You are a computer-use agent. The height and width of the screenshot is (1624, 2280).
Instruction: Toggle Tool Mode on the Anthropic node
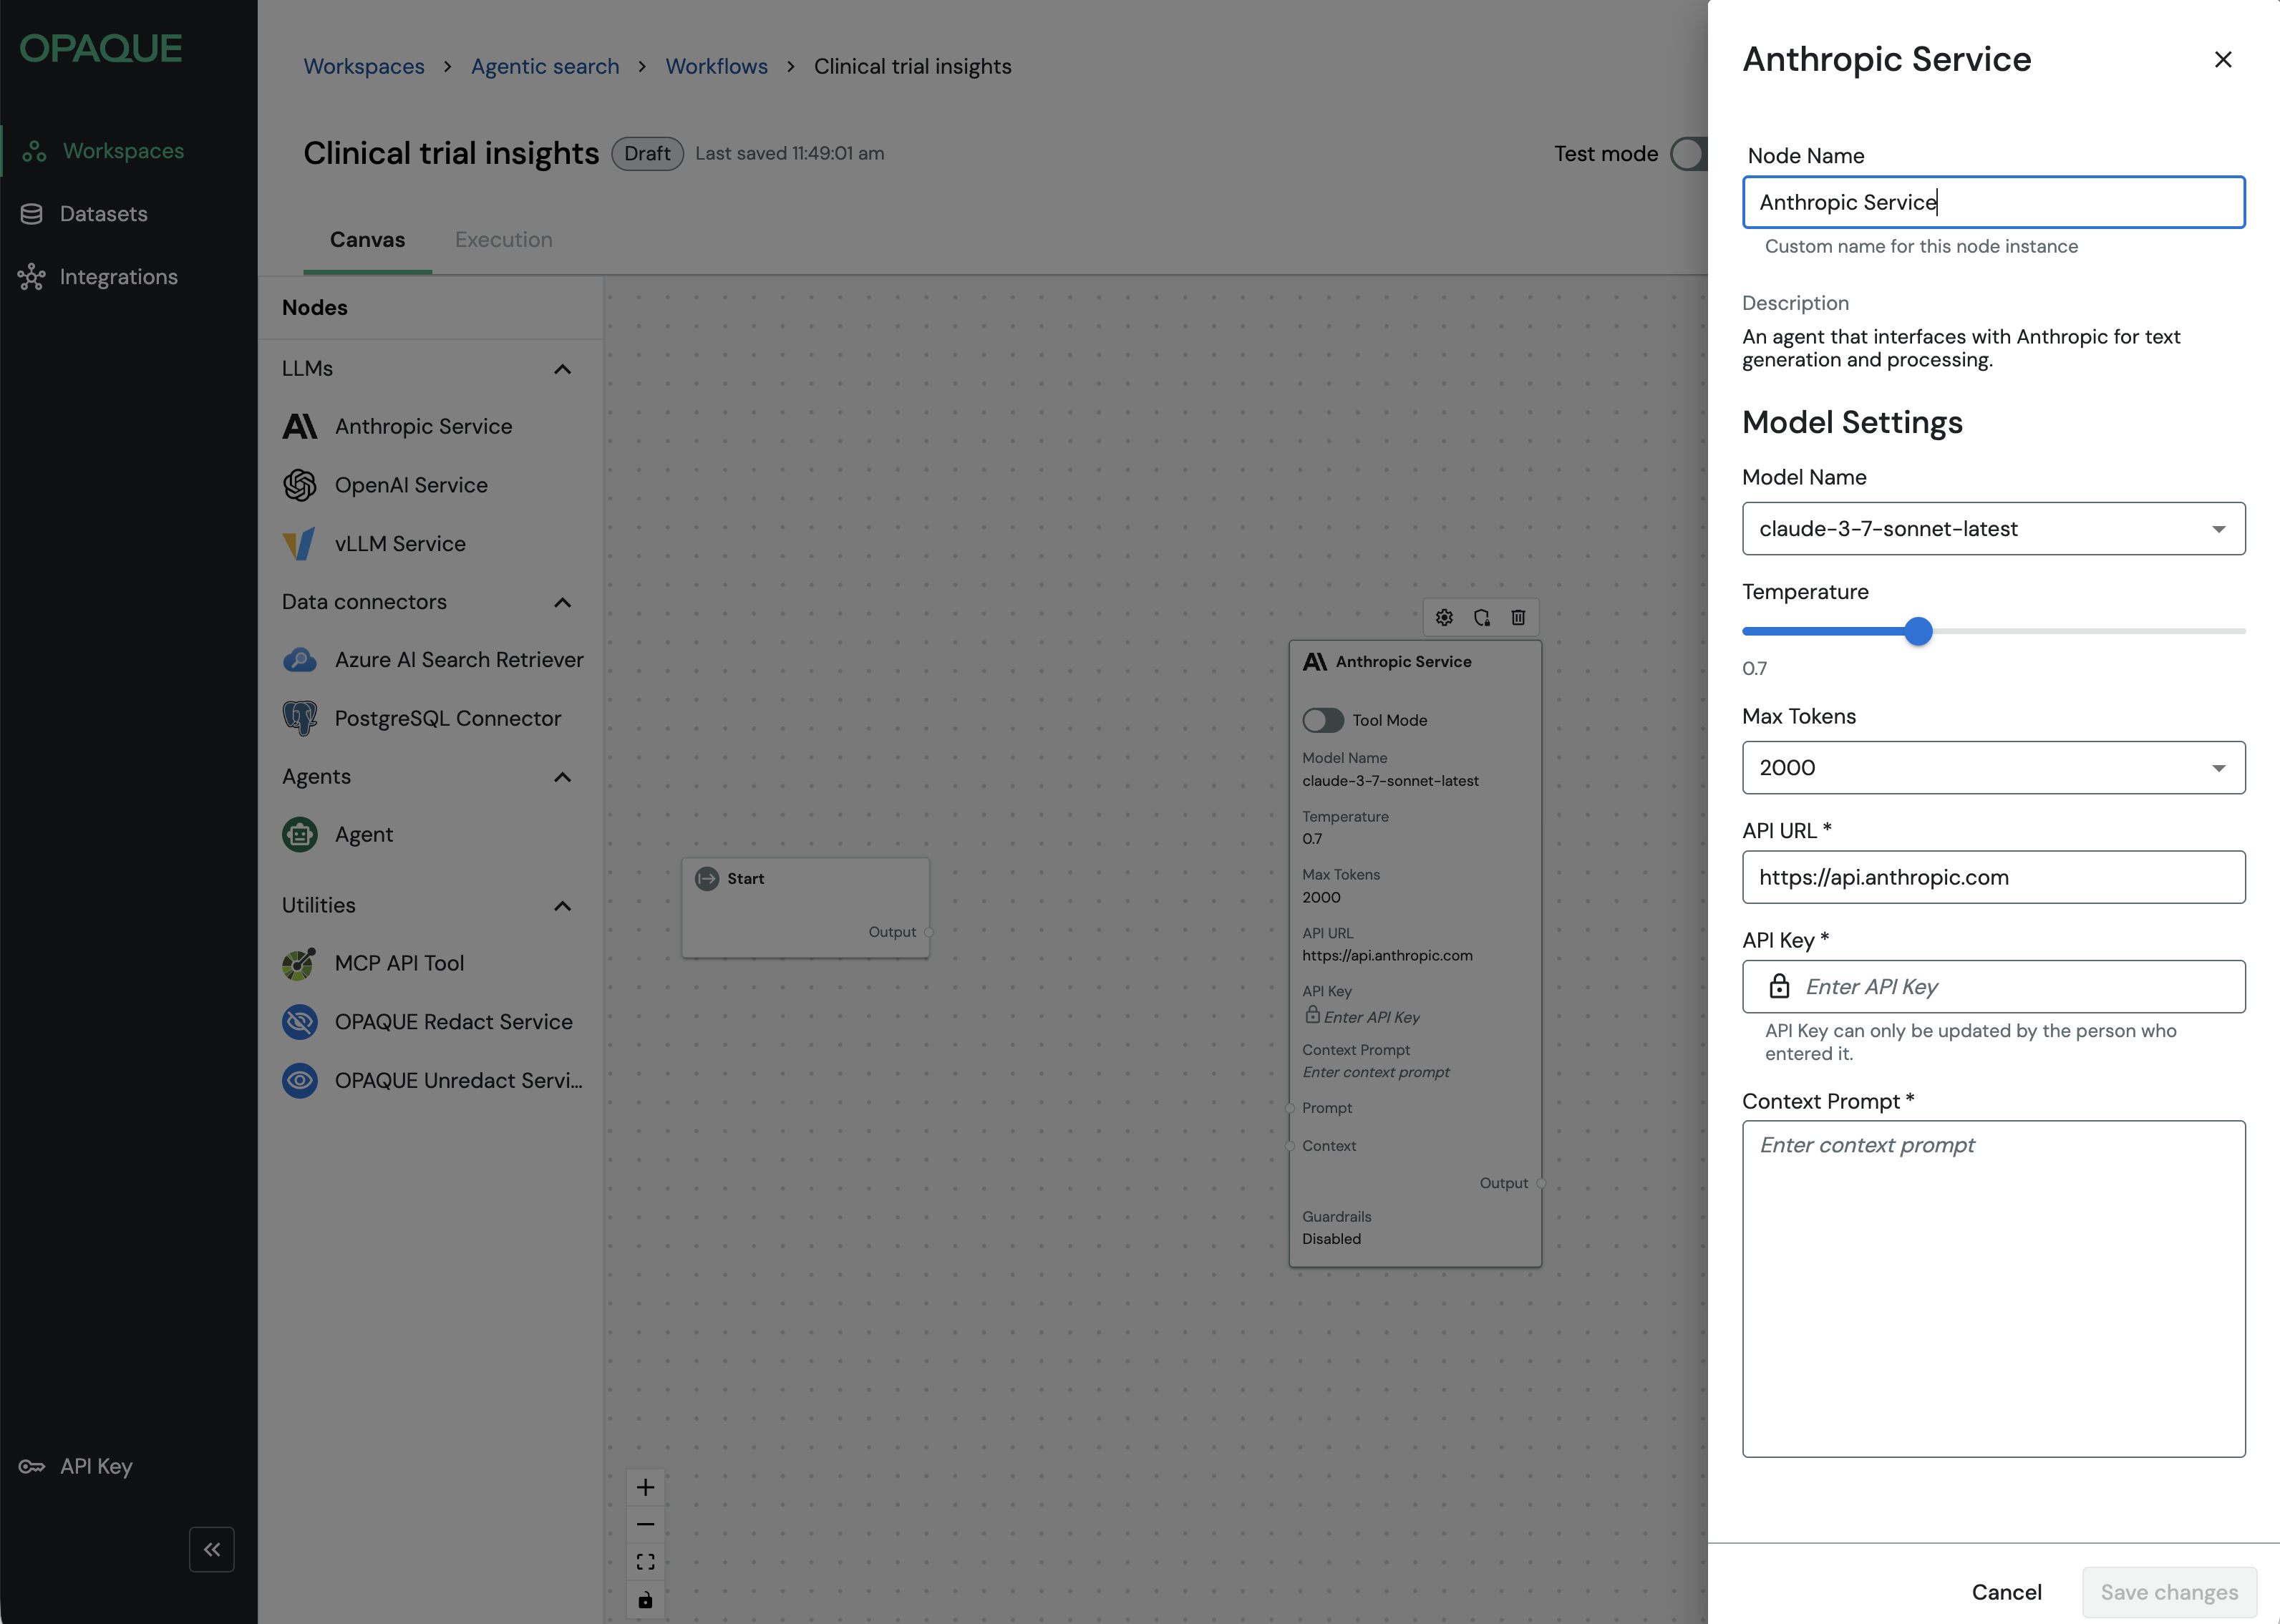coord(1322,720)
